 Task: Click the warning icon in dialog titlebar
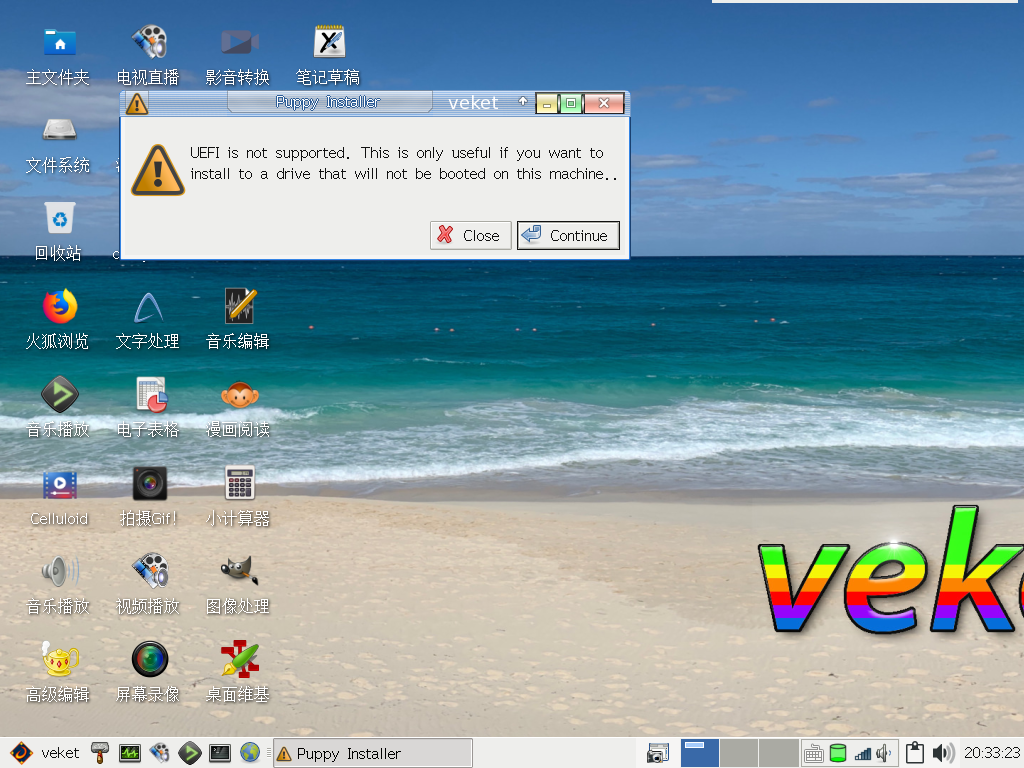click(x=136, y=103)
